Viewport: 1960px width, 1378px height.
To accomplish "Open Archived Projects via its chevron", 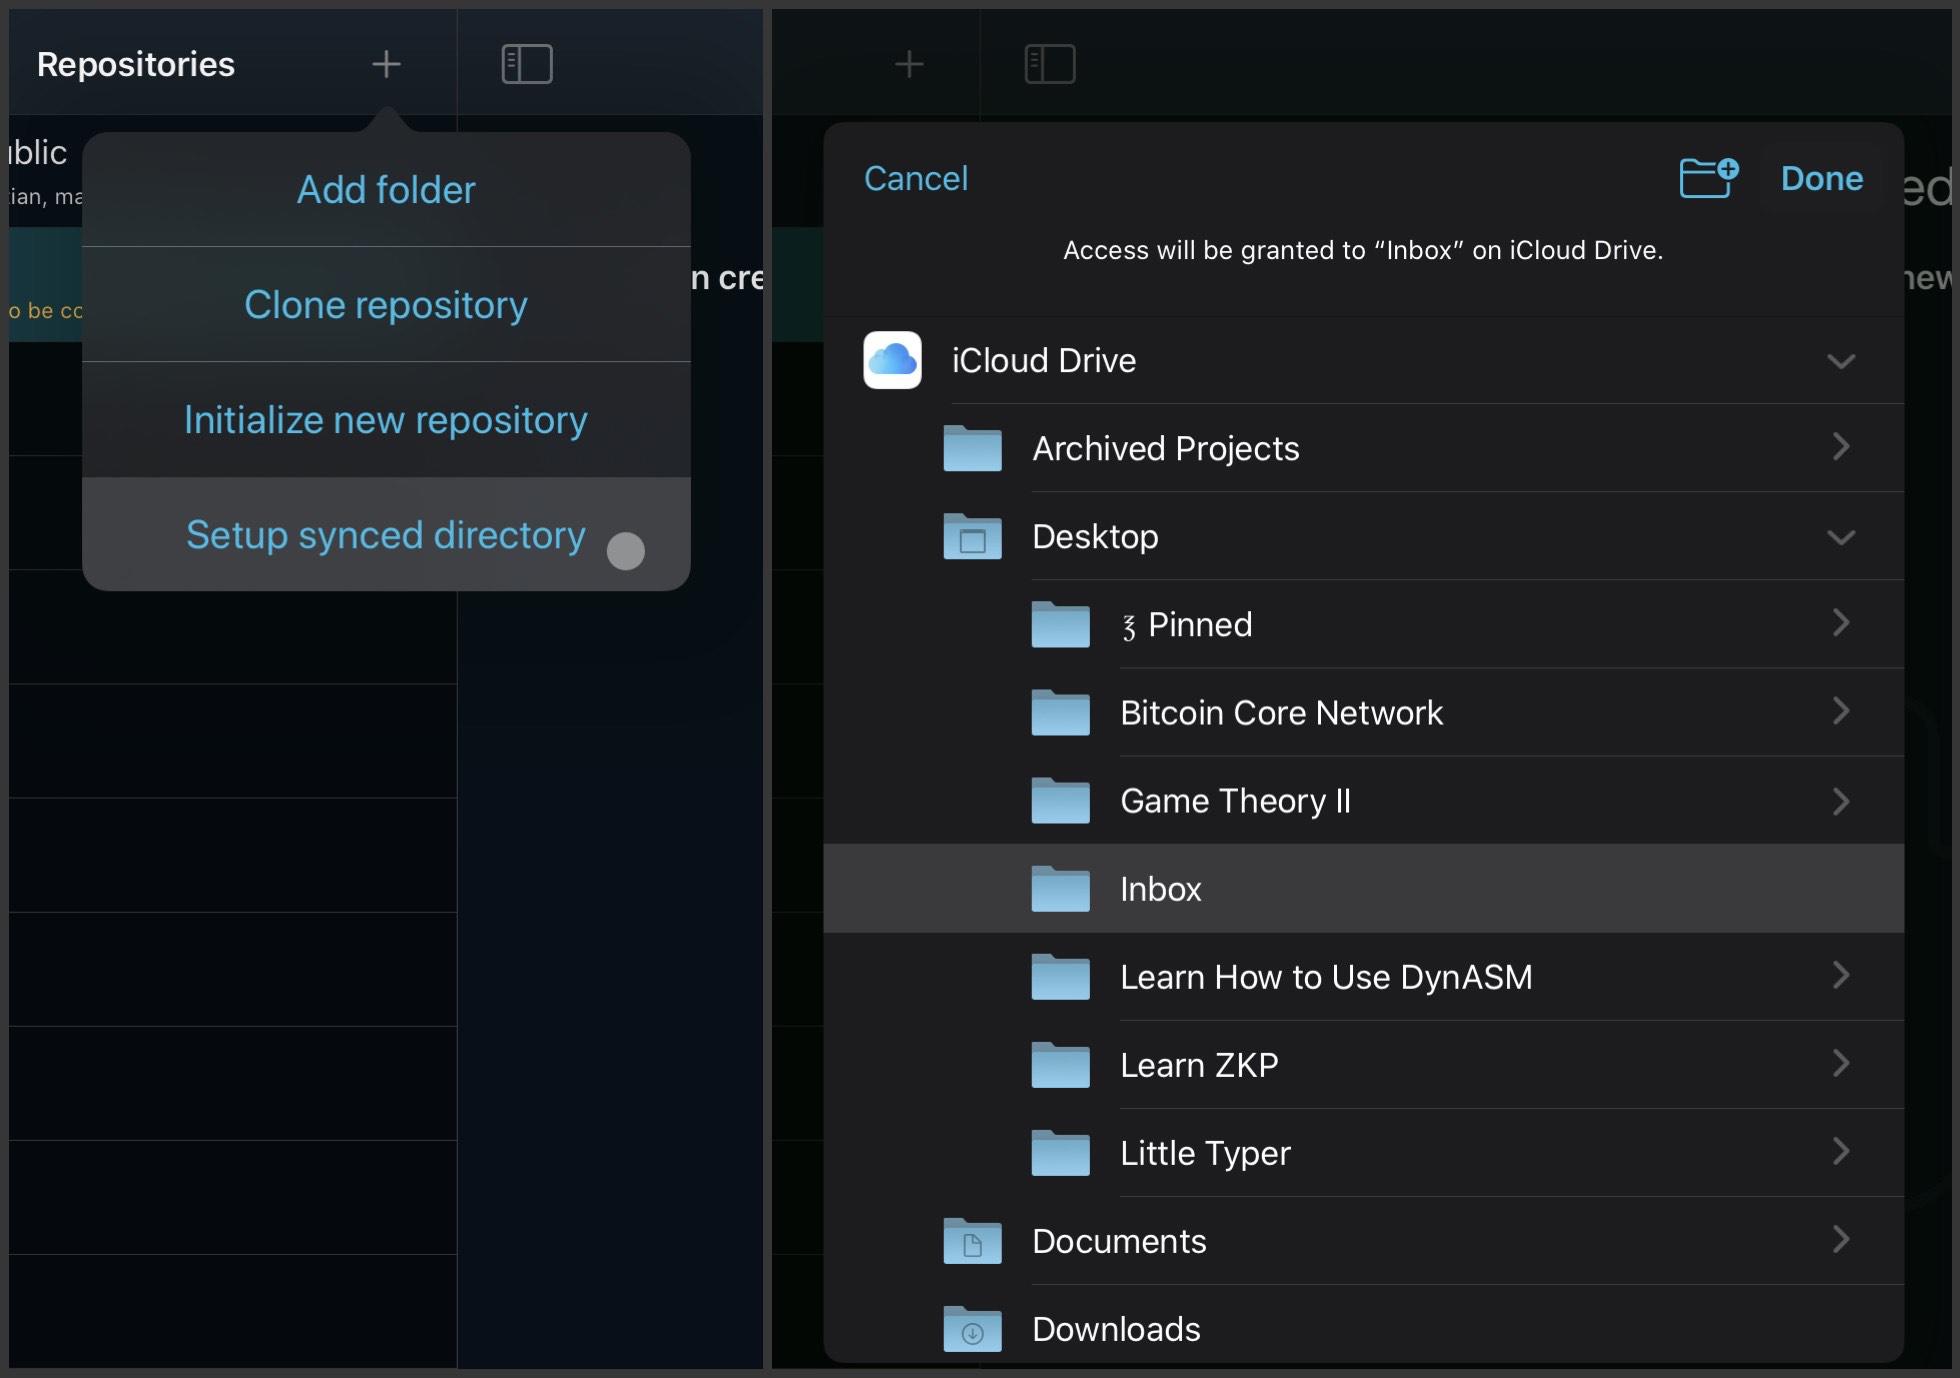I will pyautogui.click(x=1841, y=448).
